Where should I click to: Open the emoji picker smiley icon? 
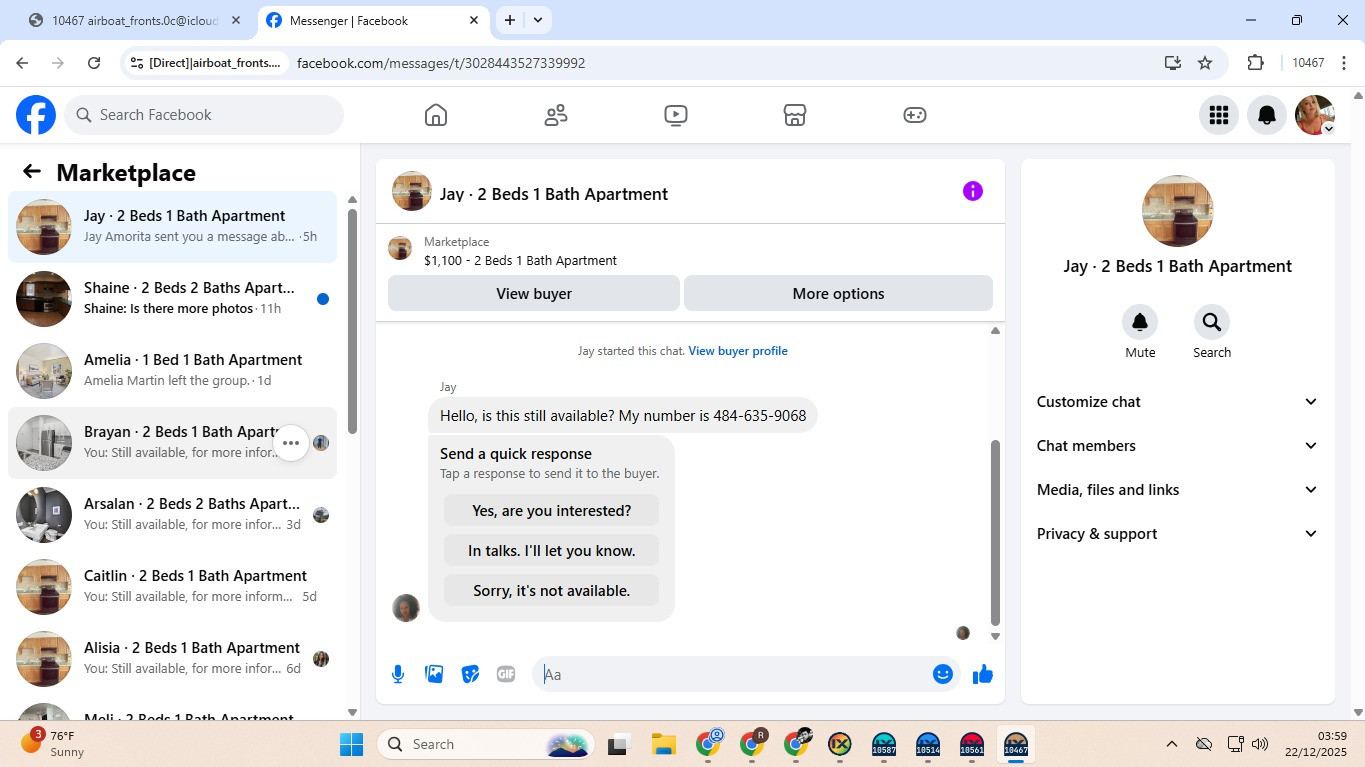coord(942,674)
